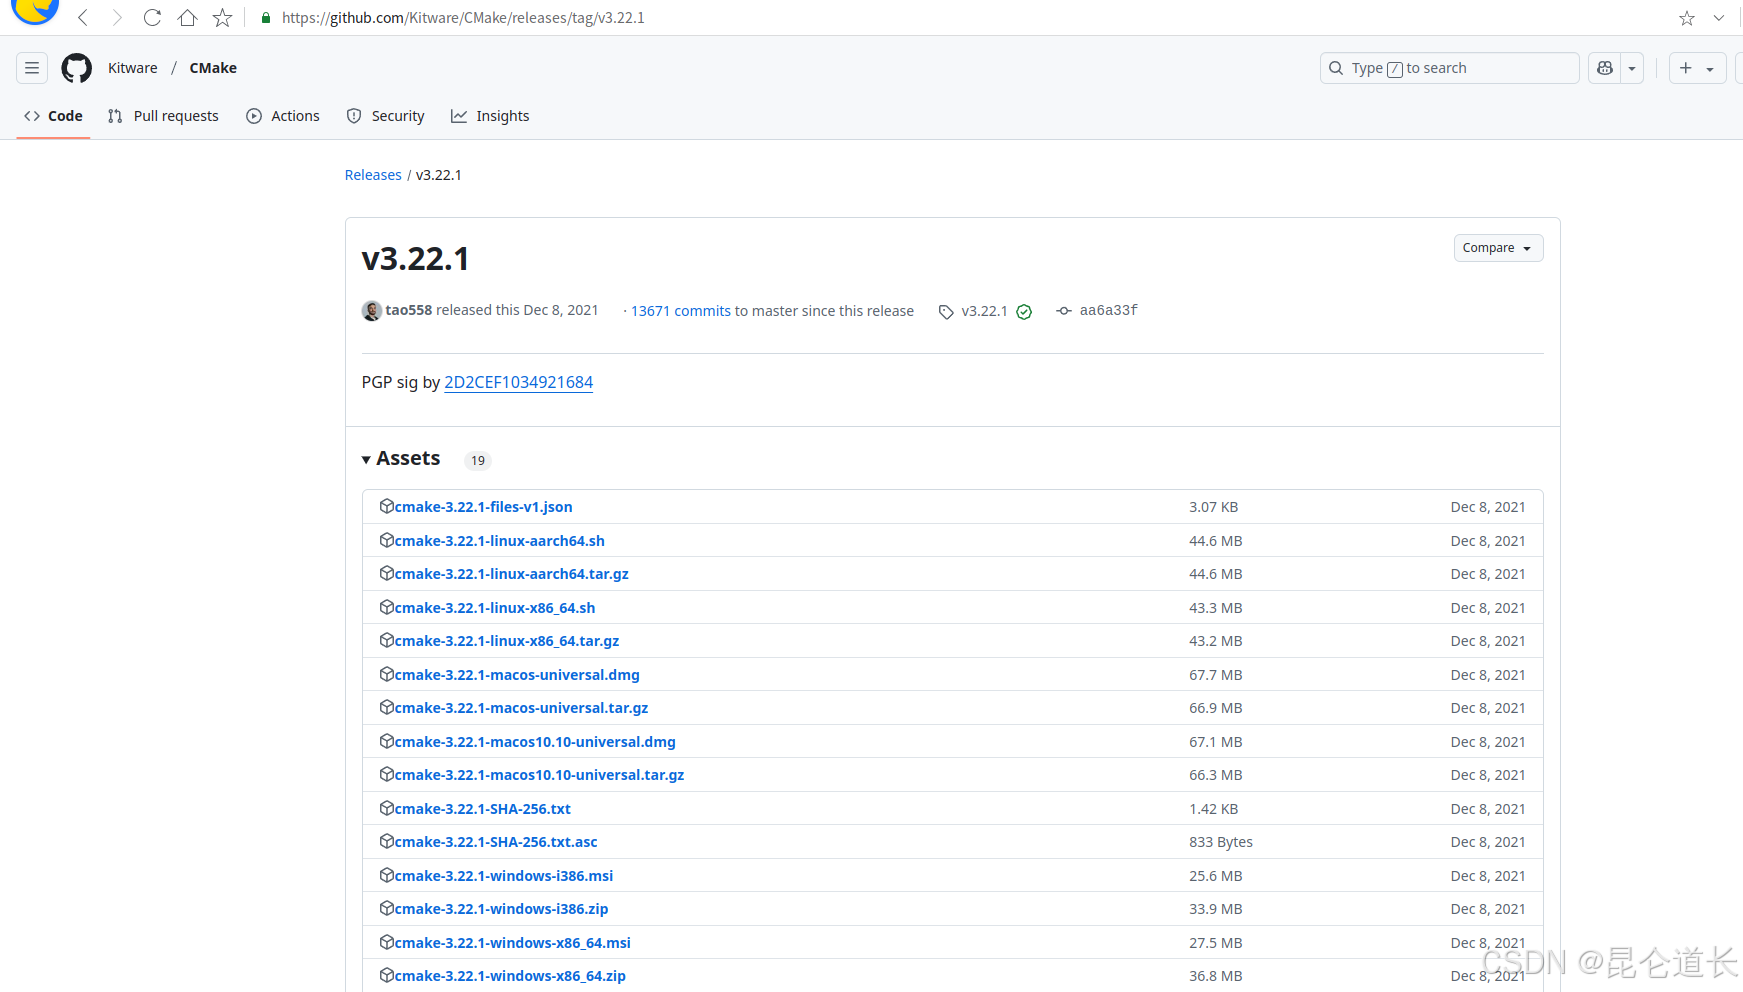Image resolution: width=1743 pixels, height=992 pixels.
Task: Open the hamburger navigation menu
Action: point(32,68)
